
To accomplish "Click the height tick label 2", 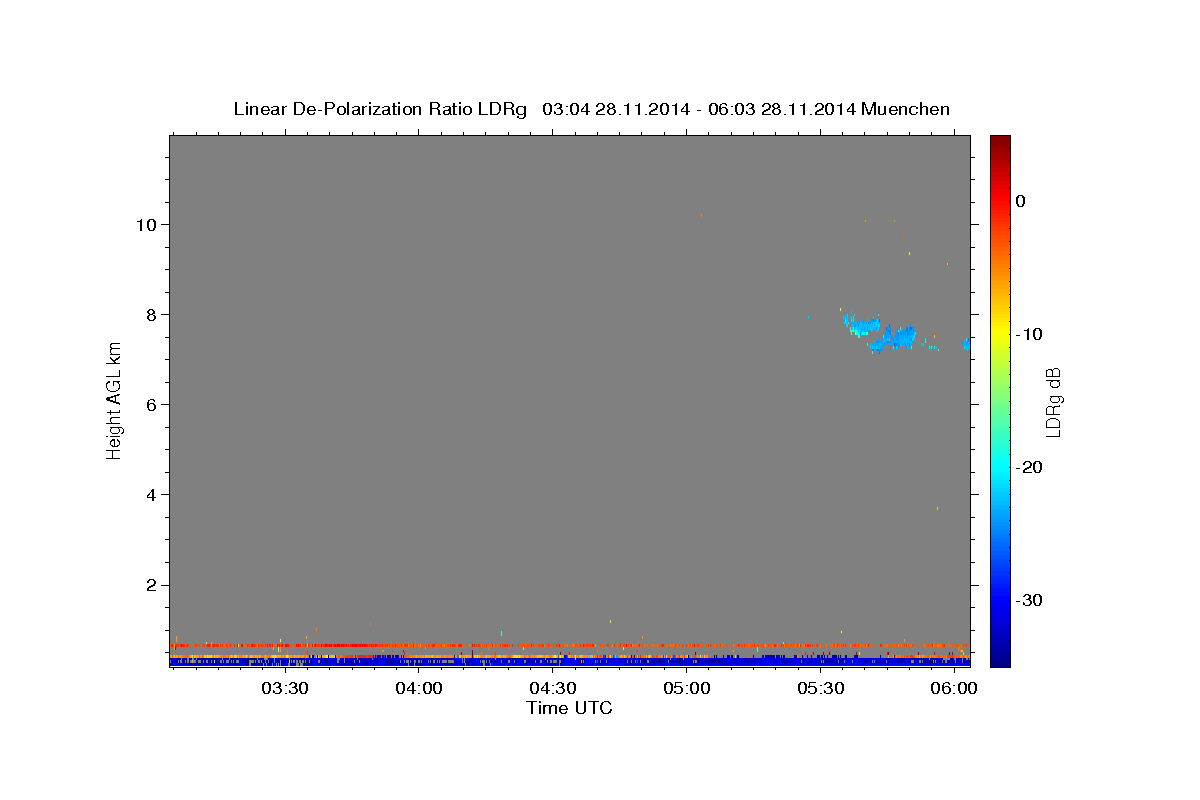I will (x=153, y=585).
